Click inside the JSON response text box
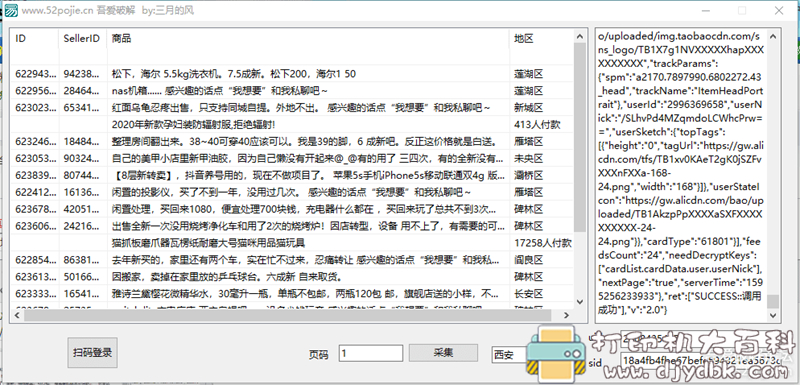This screenshot has height=385, width=800. pos(682,175)
